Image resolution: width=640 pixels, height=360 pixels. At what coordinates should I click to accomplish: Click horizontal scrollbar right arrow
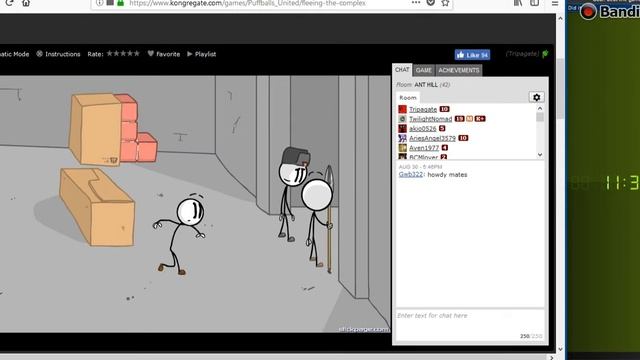pos(551,357)
